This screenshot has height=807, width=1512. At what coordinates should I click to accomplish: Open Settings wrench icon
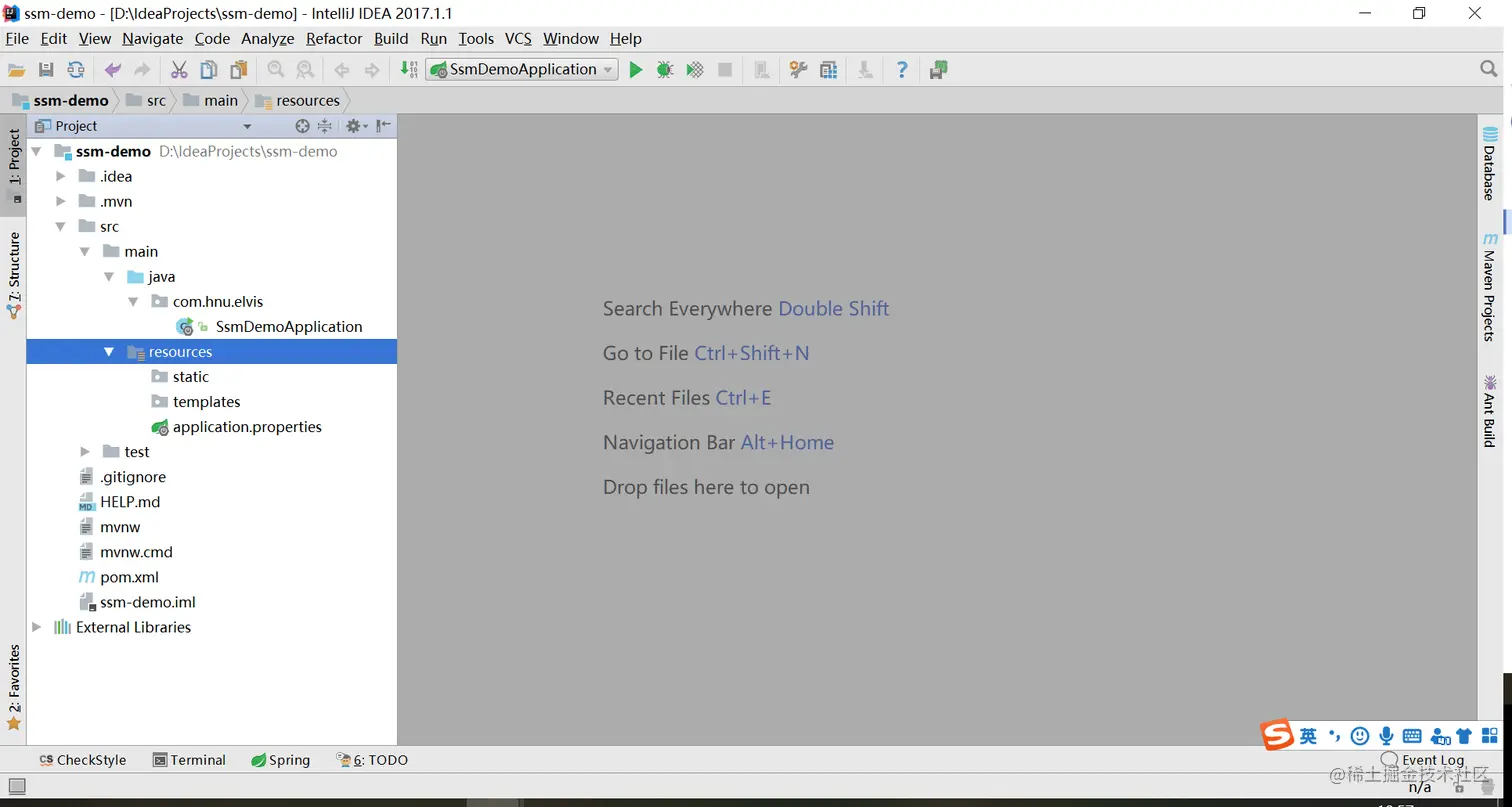coord(798,70)
